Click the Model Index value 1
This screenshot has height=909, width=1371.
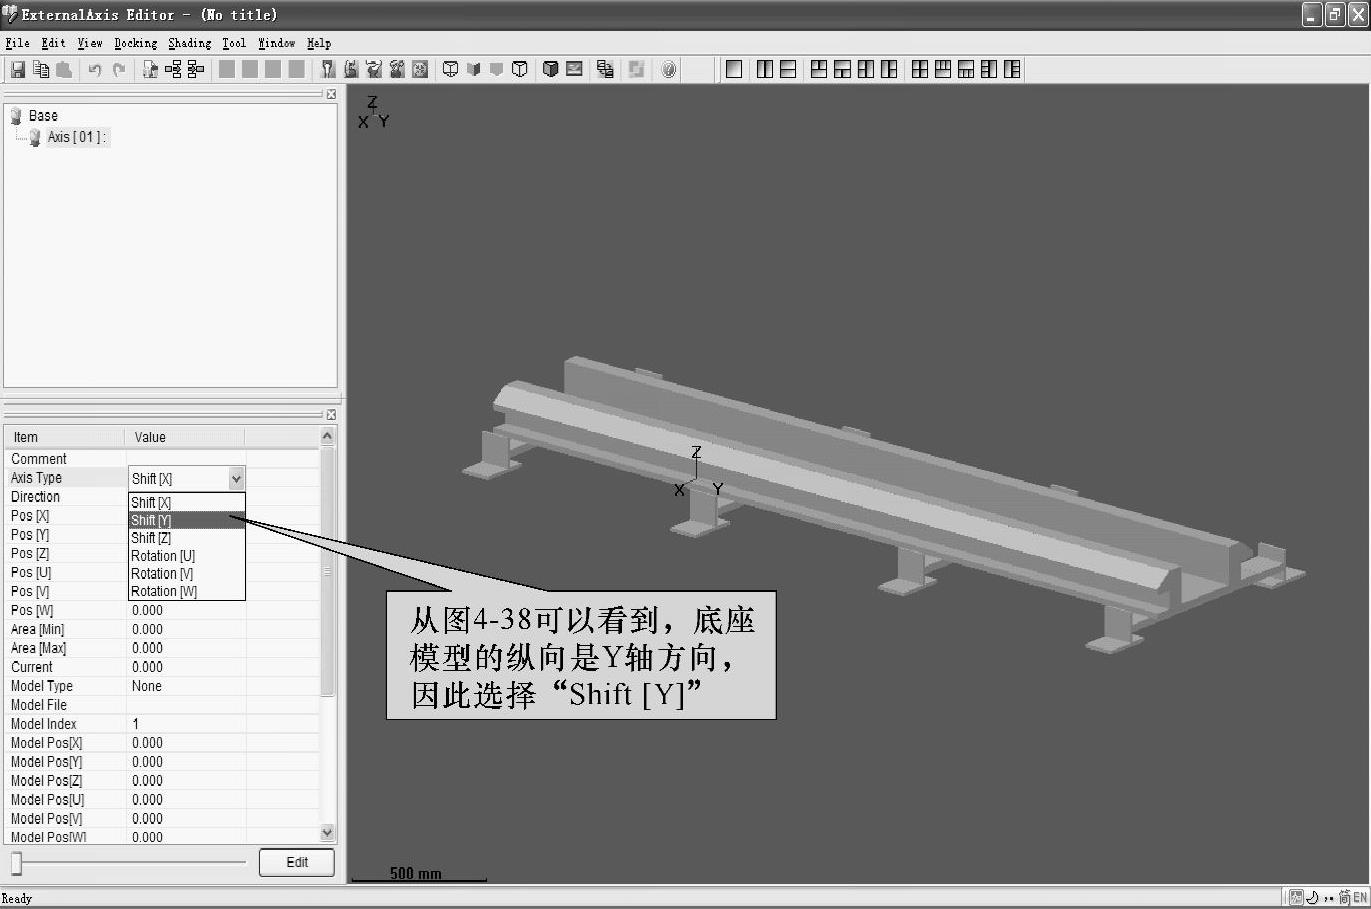point(136,724)
